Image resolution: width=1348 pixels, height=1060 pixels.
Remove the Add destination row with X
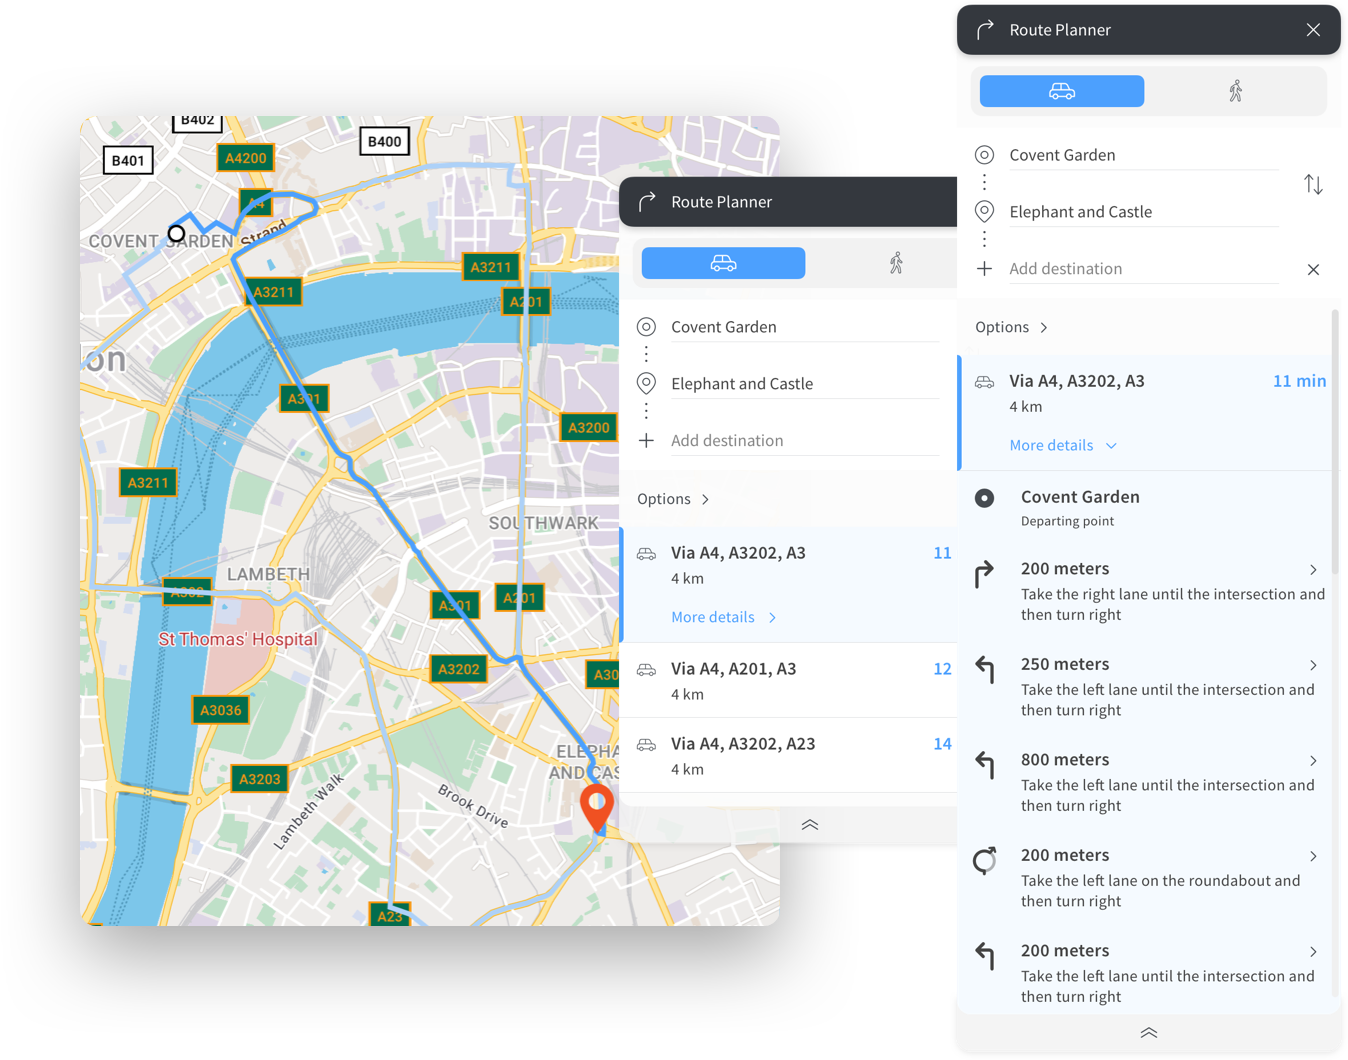click(1313, 269)
